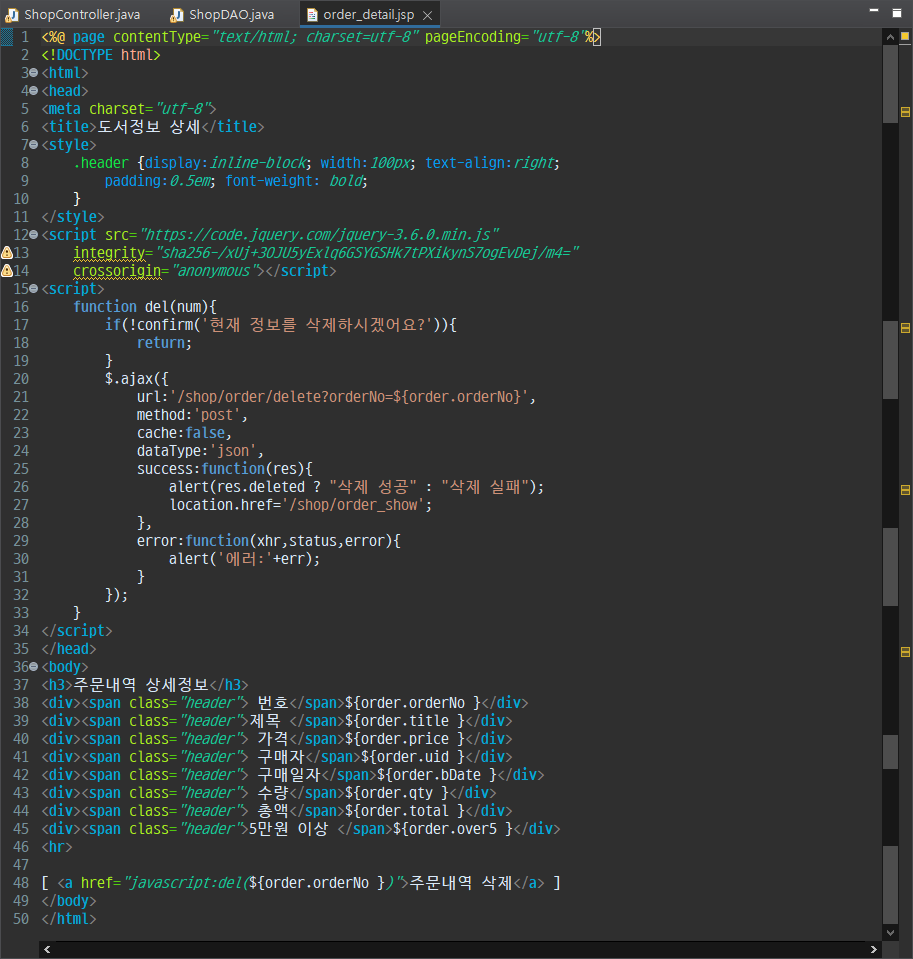
Task: Collapse the style block fold on line 7
Action: [x=34, y=145]
